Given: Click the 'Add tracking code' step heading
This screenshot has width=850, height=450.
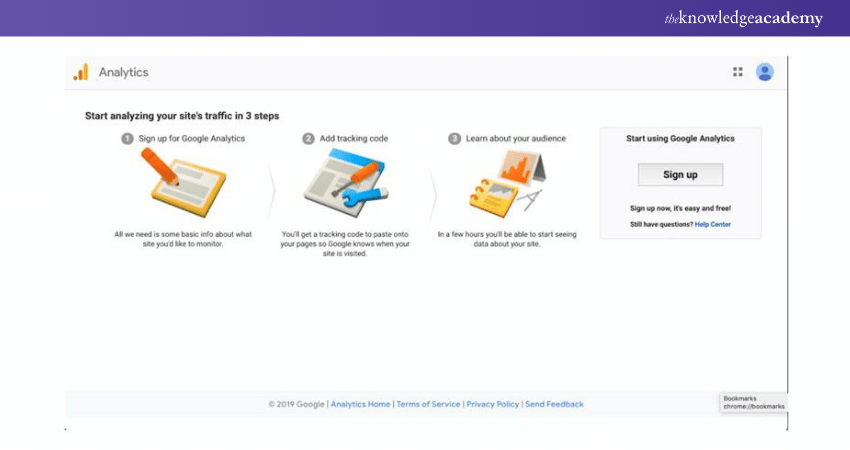Looking at the screenshot, I should [x=353, y=139].
